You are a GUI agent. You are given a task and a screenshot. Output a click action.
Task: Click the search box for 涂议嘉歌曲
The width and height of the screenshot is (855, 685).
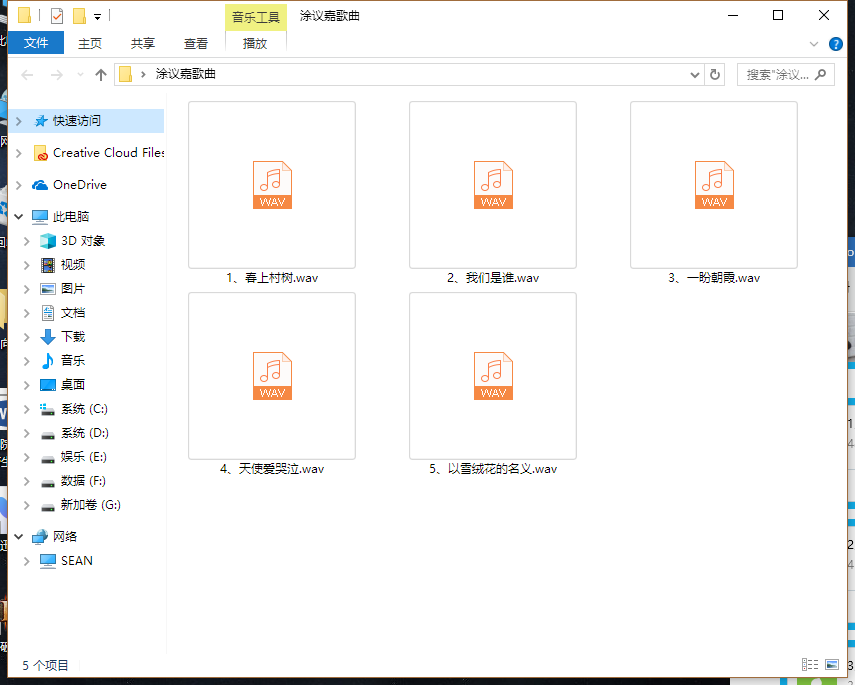tap(778, 75)
